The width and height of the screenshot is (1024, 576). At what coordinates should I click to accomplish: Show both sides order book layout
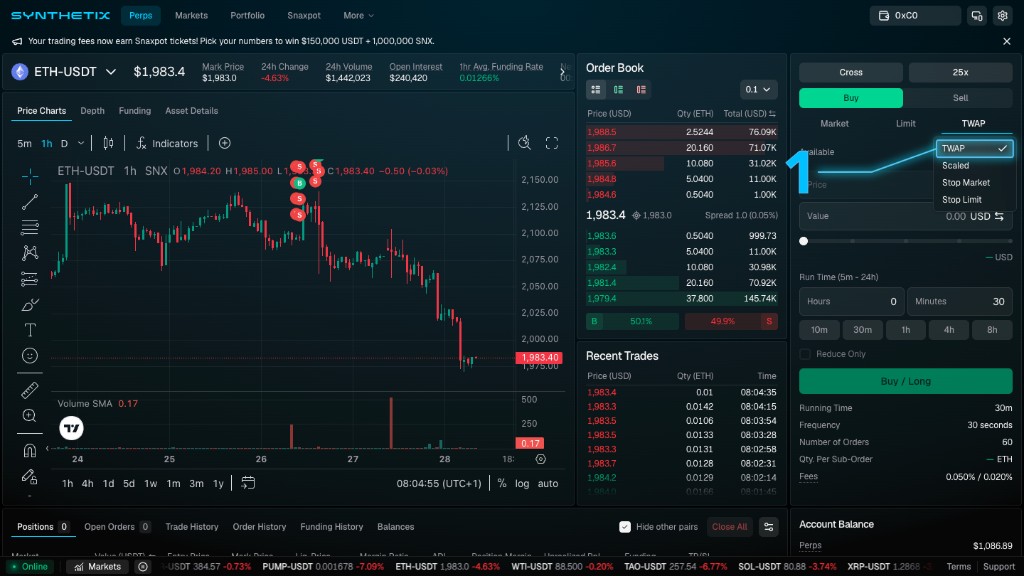[596, 89]
